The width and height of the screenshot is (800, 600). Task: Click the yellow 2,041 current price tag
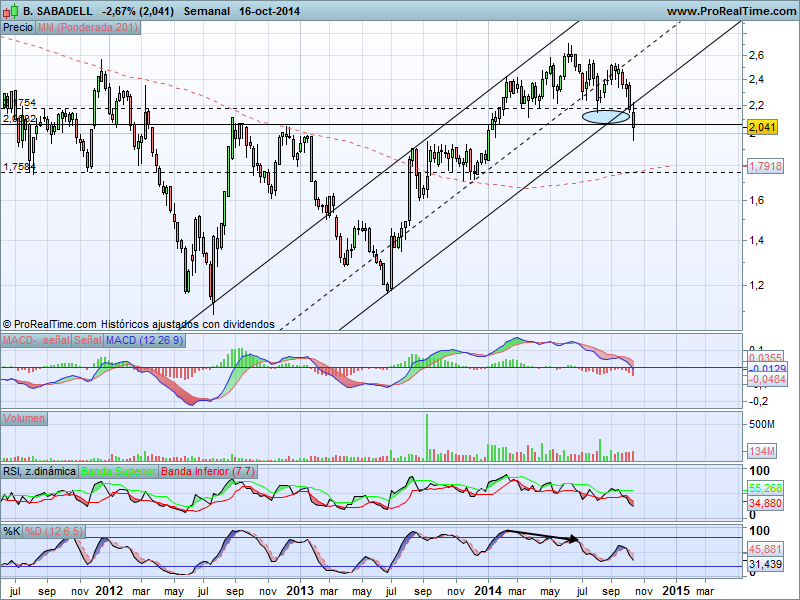pyautogui.click(x=763, y=127)
